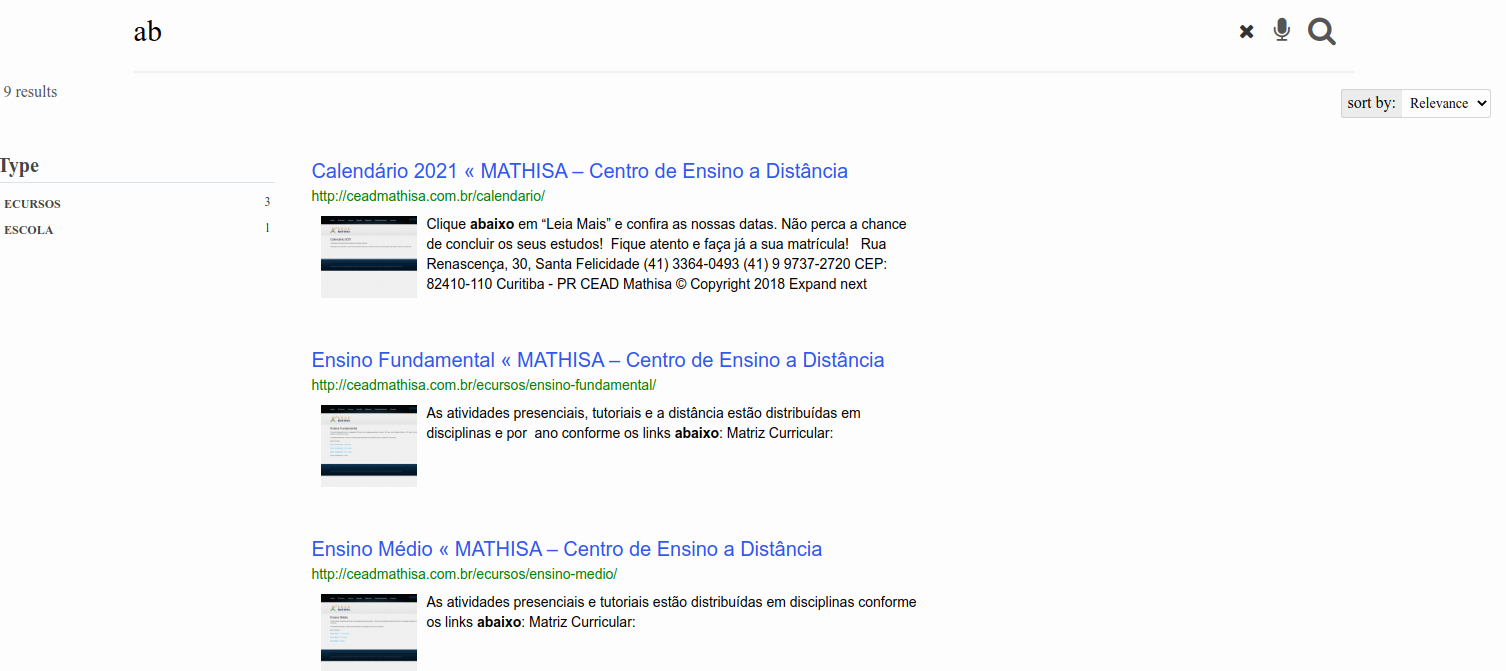
Task: Click the ecursos/ensino-fundamental/ URL link
Action: (x=483, y=385)
